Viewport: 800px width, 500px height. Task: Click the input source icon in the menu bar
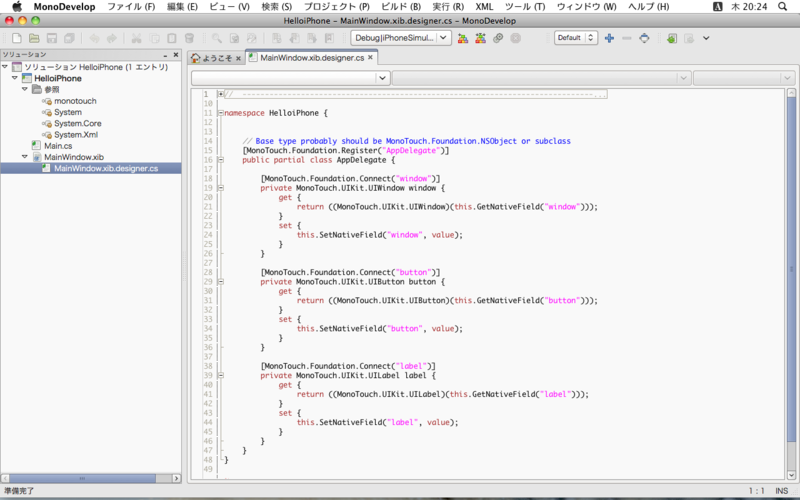pos(717,7)
